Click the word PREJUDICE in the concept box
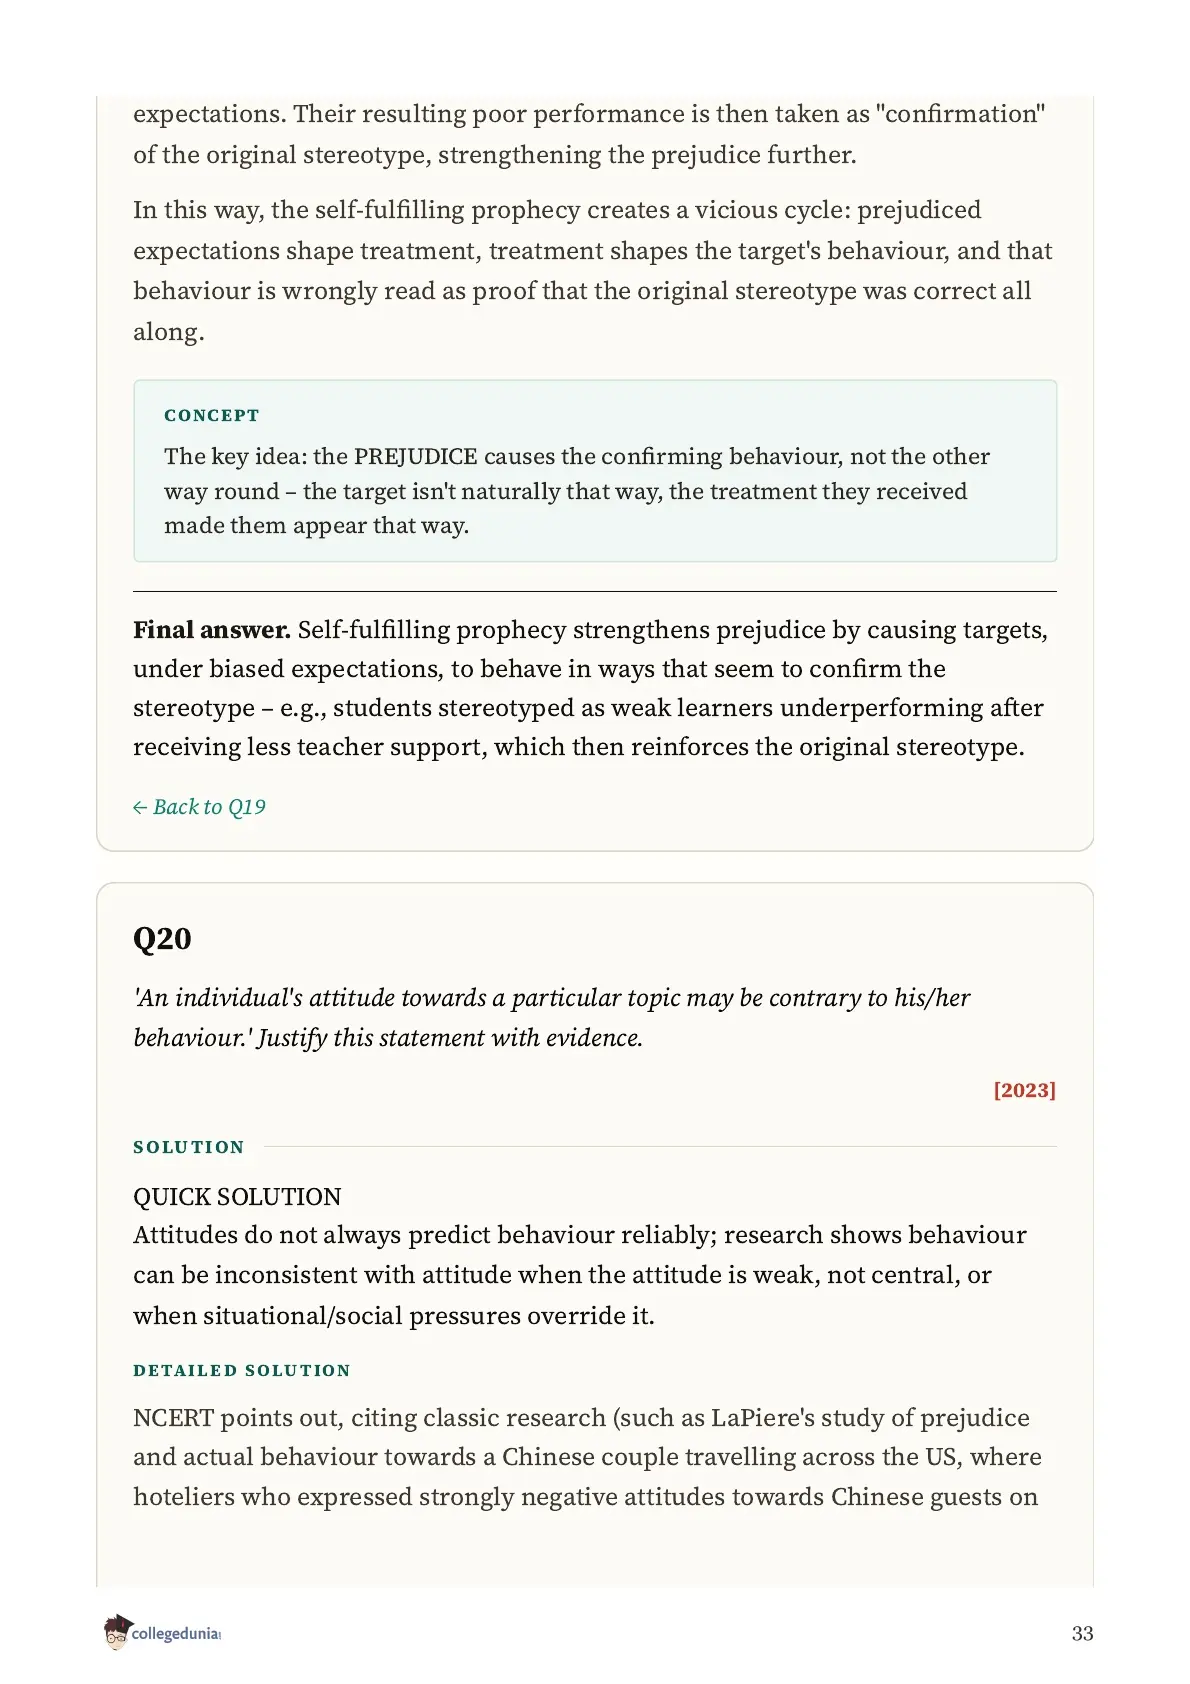The height and width of the screenshot is (1684, 1190). pos(416,457)
